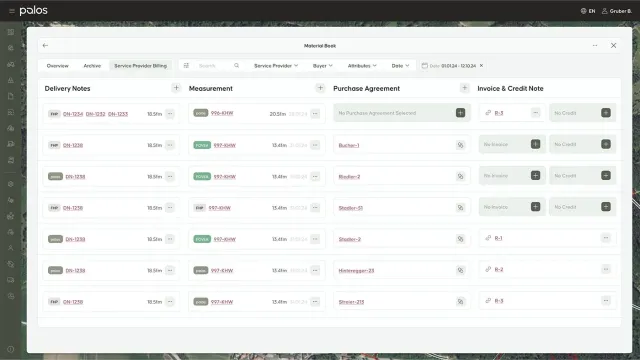Open delivery note DN-1234
The width and height of the screenshot is (640, 360).
click(x=73, y=114)
